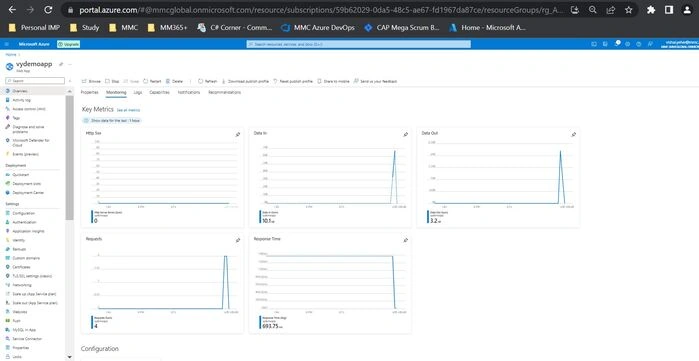Open the Recommendations tab
699x361 pixels.
(x=225, y=92)
